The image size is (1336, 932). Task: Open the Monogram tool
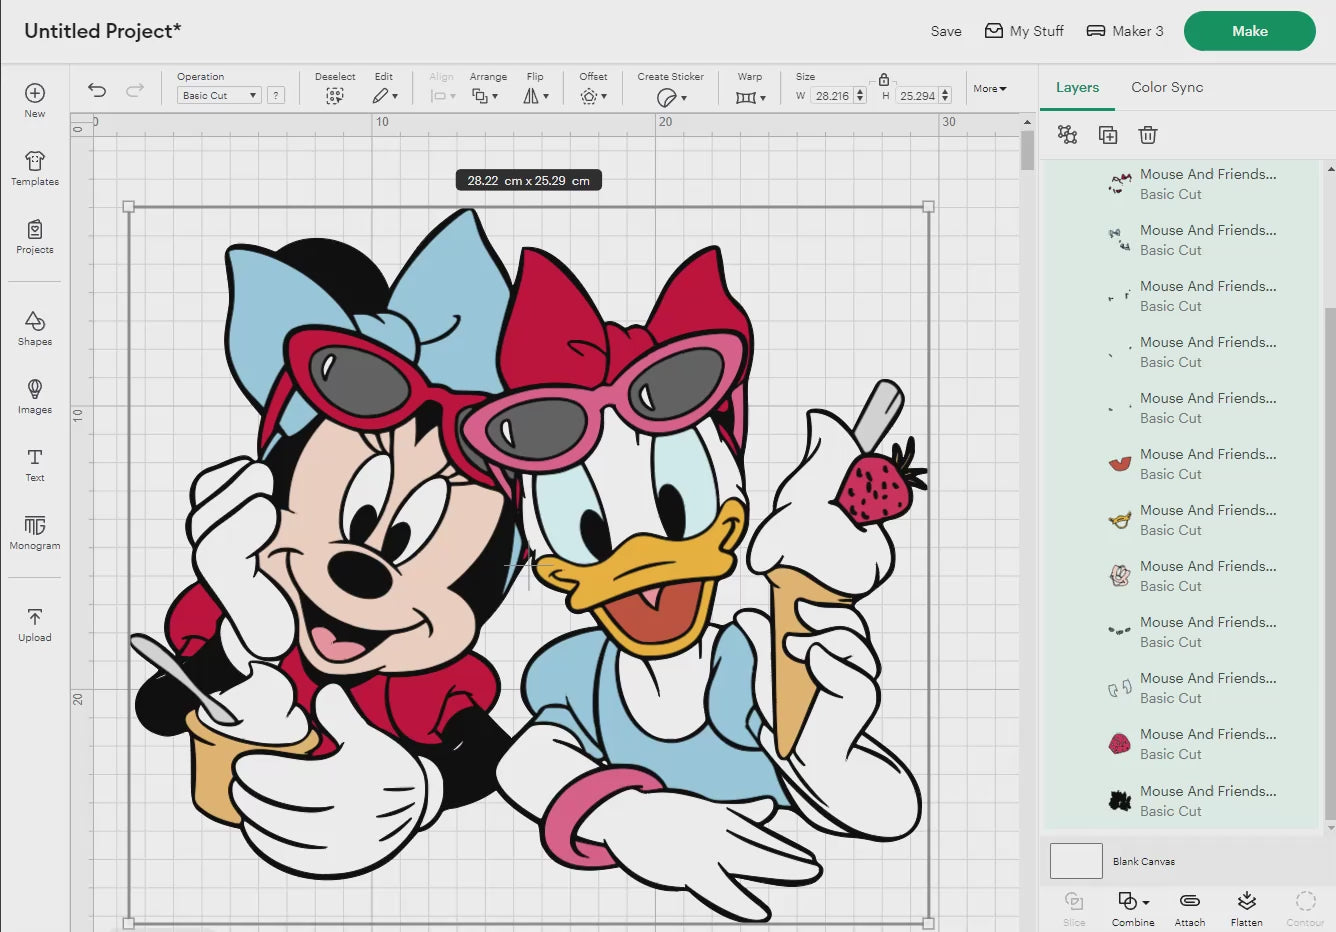coord(35,532)
